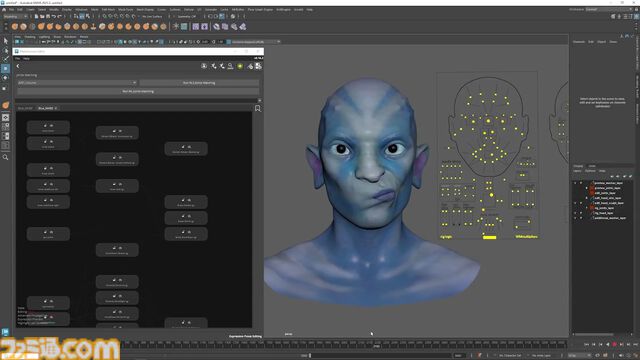Pick the Smooth brush on the sculpting shelf

click(23, 27)
